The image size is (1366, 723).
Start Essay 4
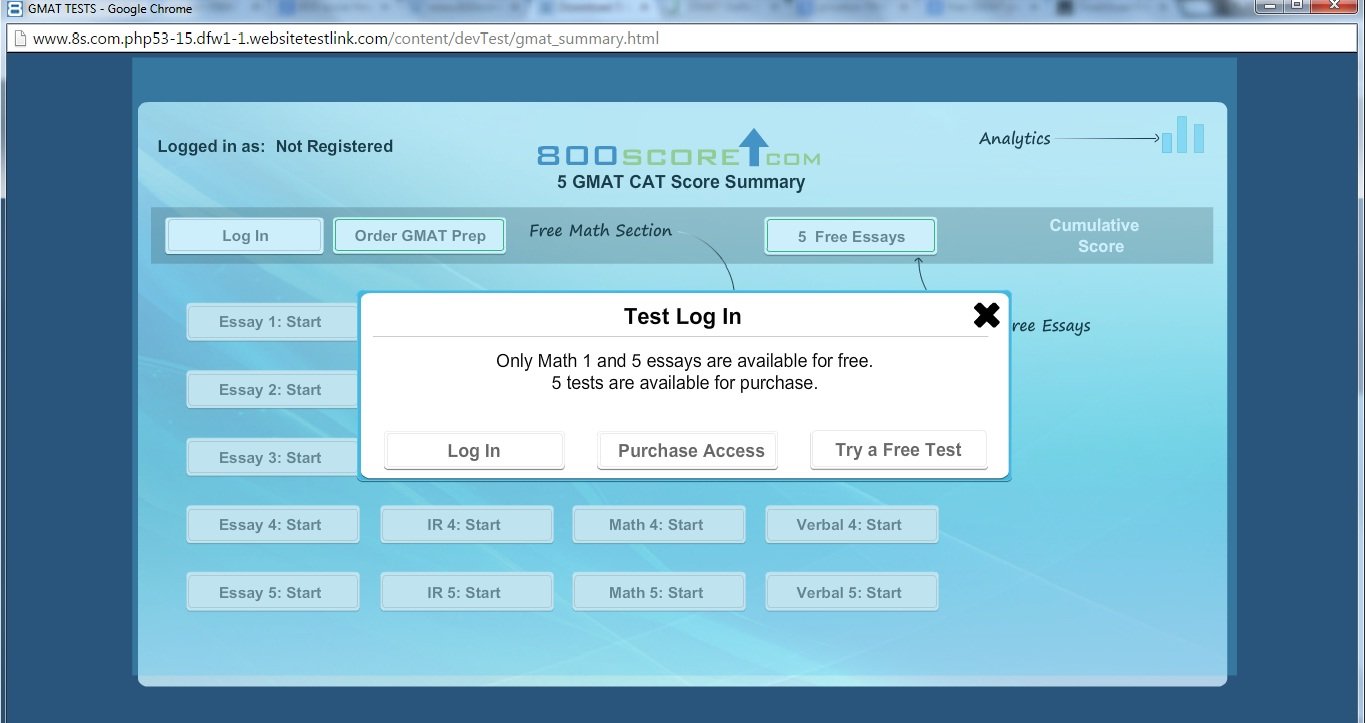[272, 525]
